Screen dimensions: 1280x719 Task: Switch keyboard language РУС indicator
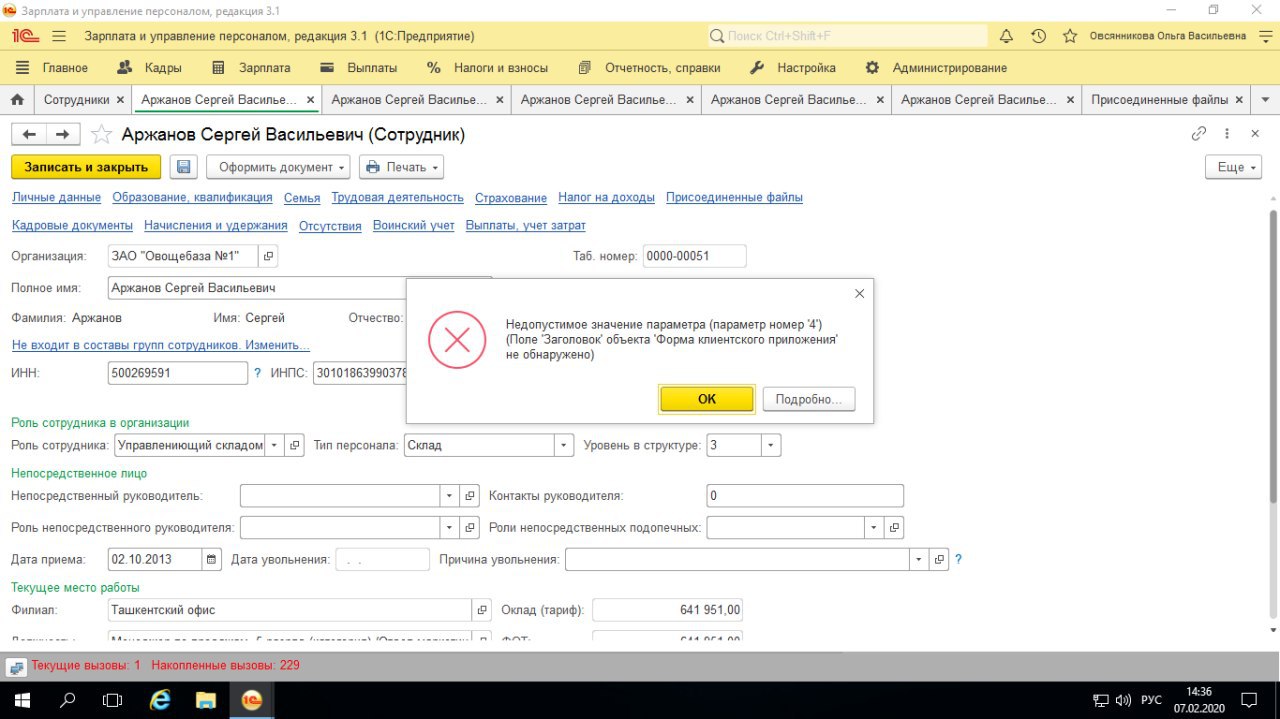pyautogui.click(x=1152, y=701)
